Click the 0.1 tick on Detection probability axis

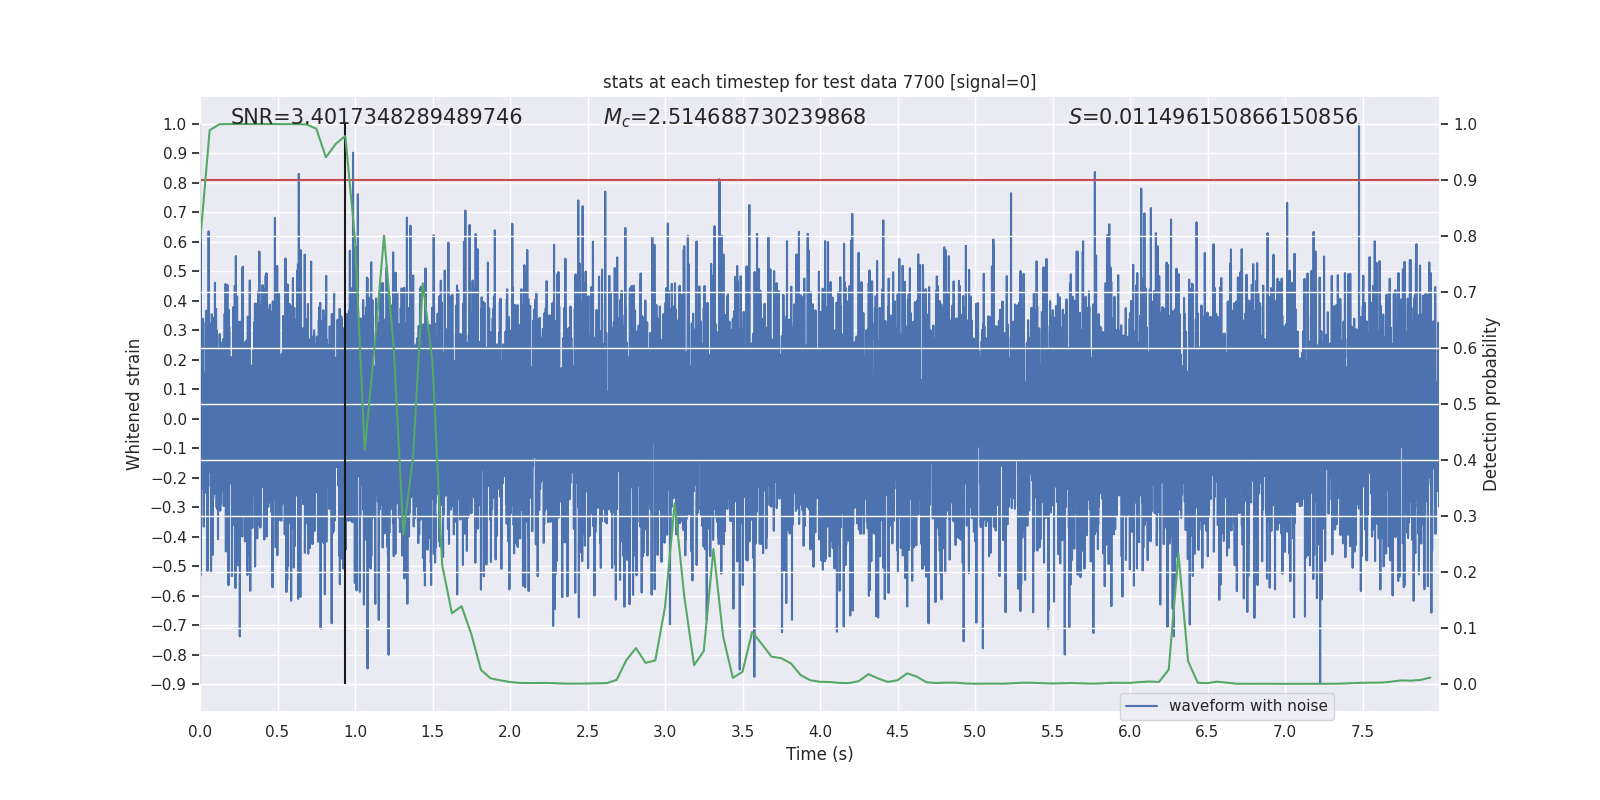pos(1465,629)
